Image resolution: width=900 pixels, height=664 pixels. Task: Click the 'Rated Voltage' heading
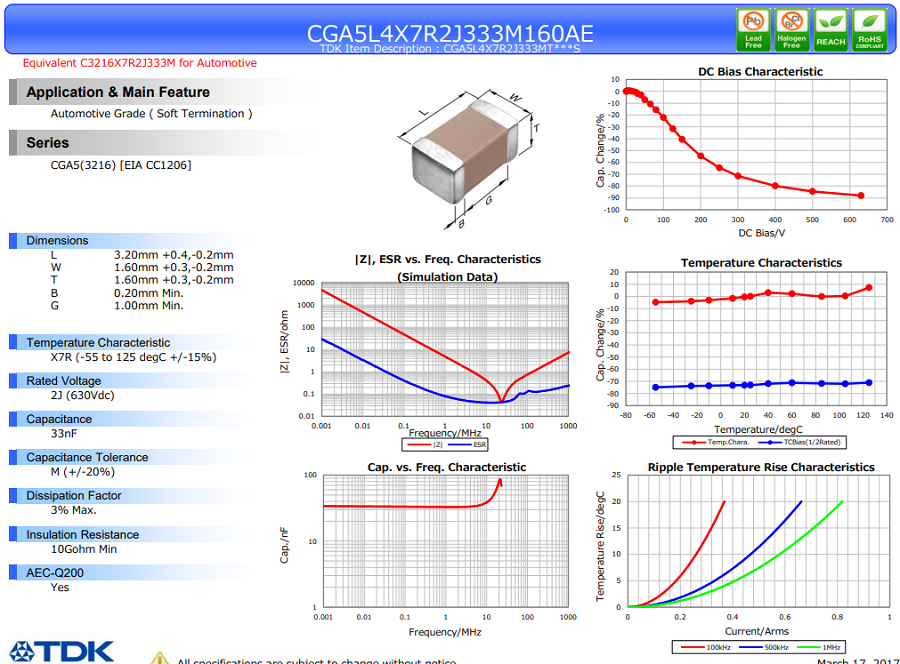[64, 381]
